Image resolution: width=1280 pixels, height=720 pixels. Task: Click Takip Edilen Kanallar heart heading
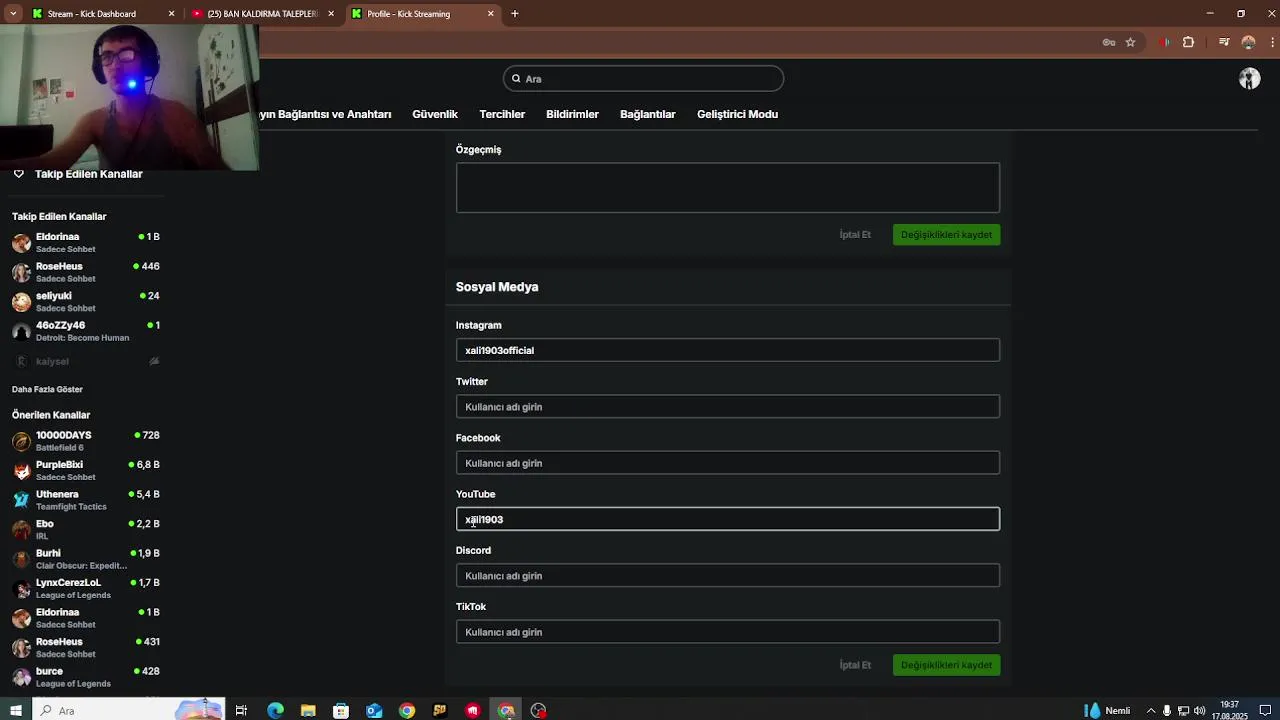click(x=78, y=174)
